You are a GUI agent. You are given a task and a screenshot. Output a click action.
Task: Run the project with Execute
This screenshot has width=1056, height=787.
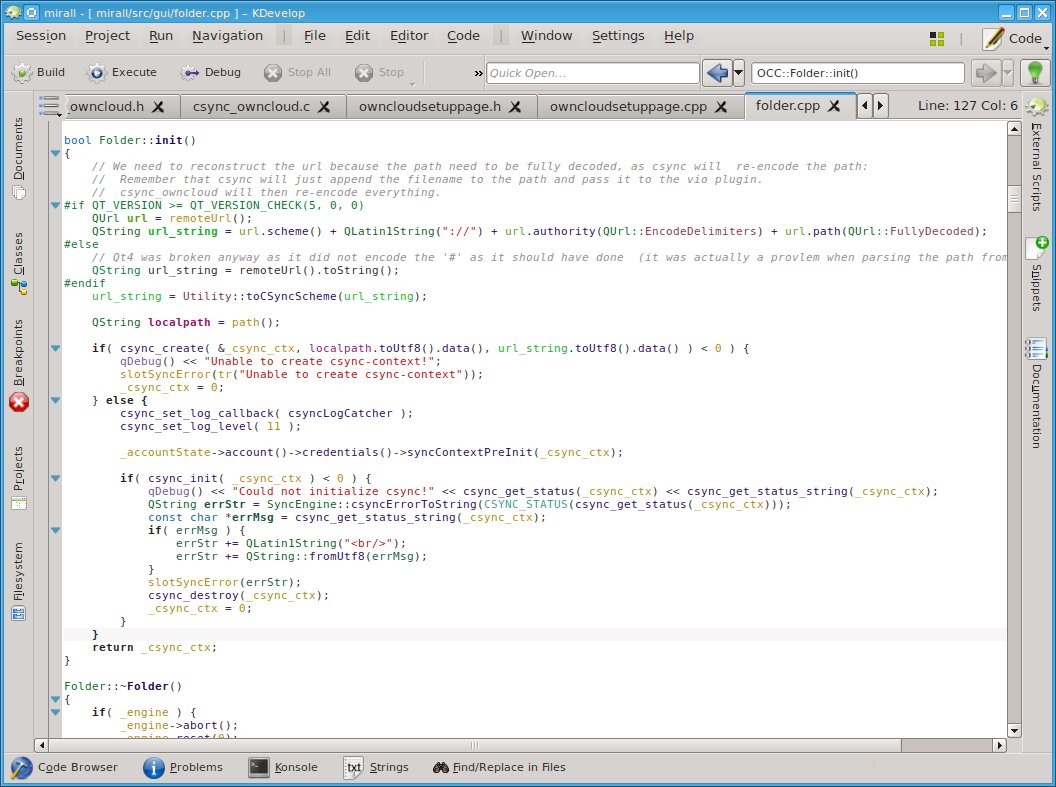[122, 73]
